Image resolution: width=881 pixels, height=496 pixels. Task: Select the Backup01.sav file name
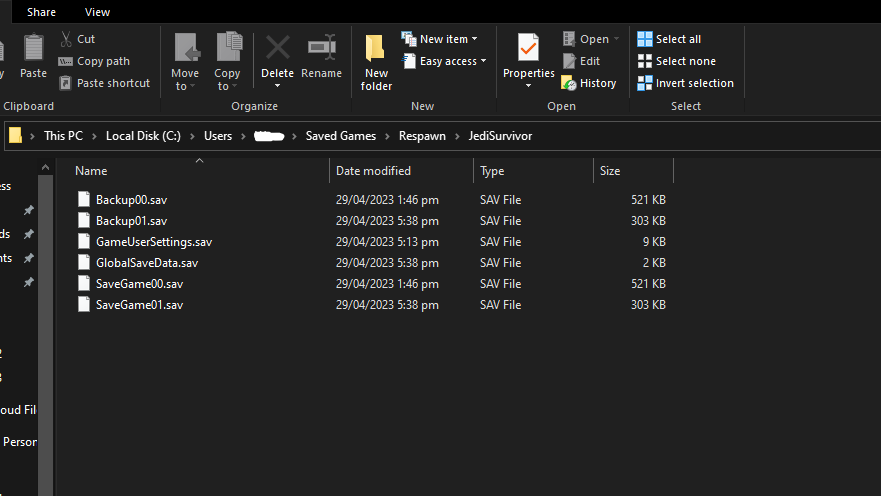click(x=131, y=221)
